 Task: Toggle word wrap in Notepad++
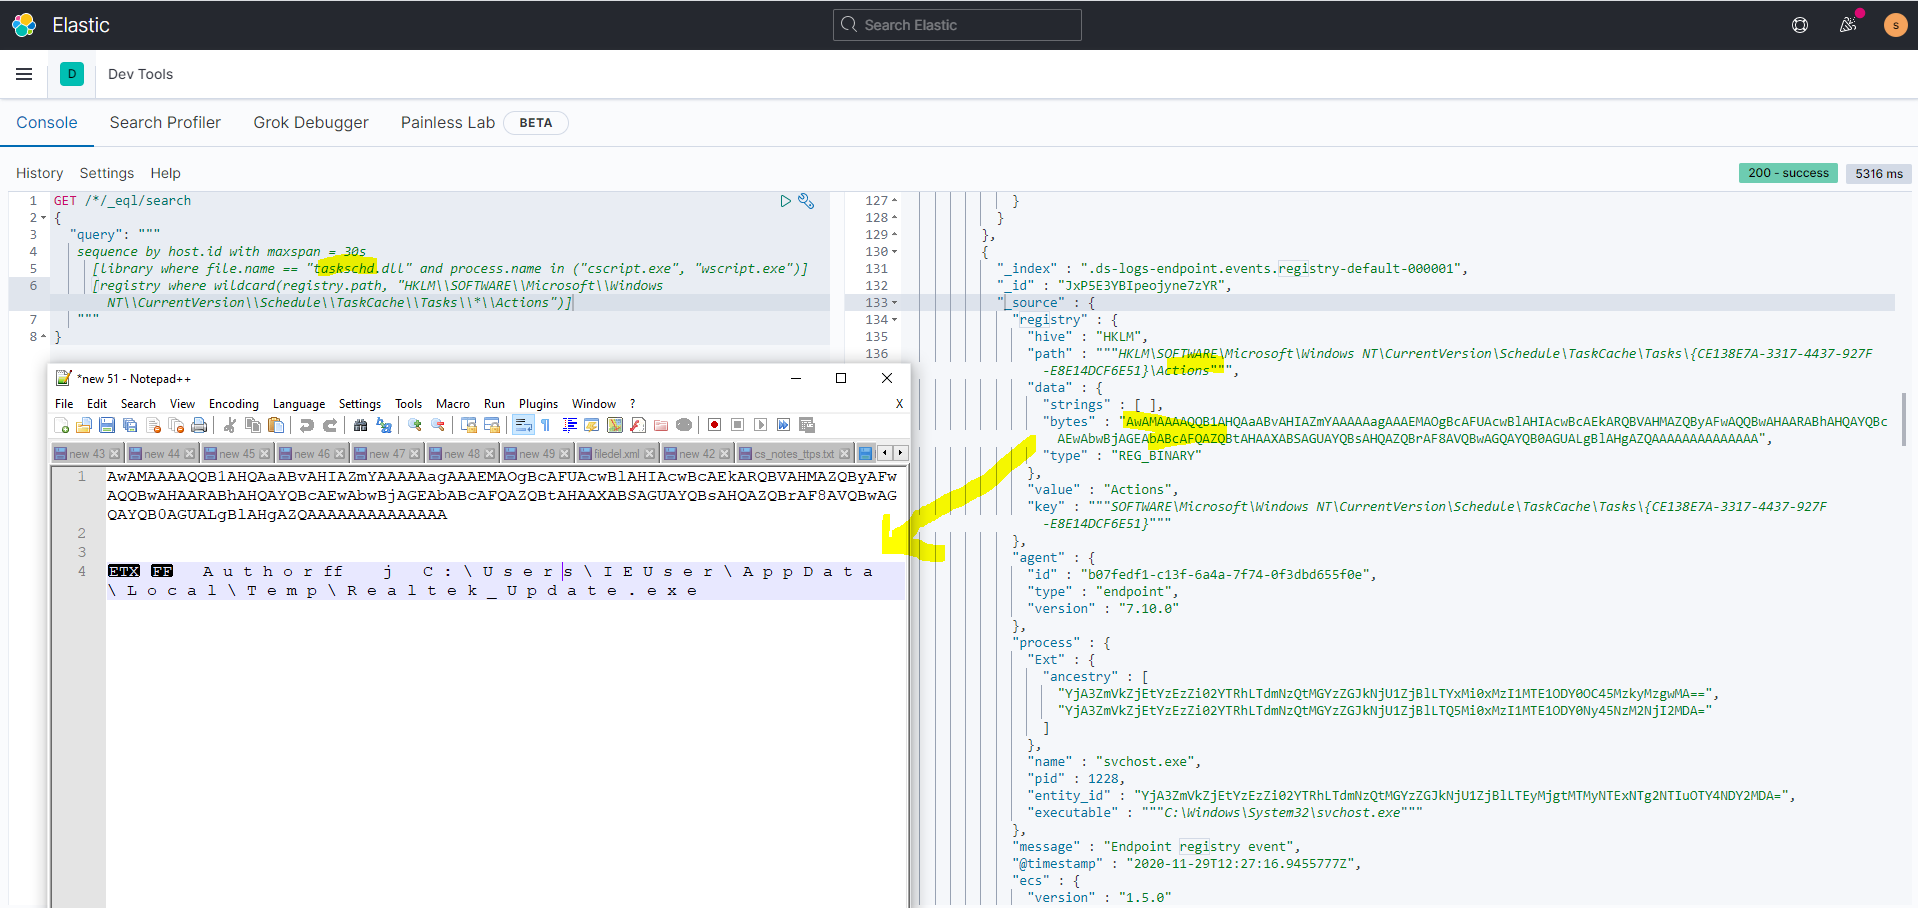(x=523, y=425)
